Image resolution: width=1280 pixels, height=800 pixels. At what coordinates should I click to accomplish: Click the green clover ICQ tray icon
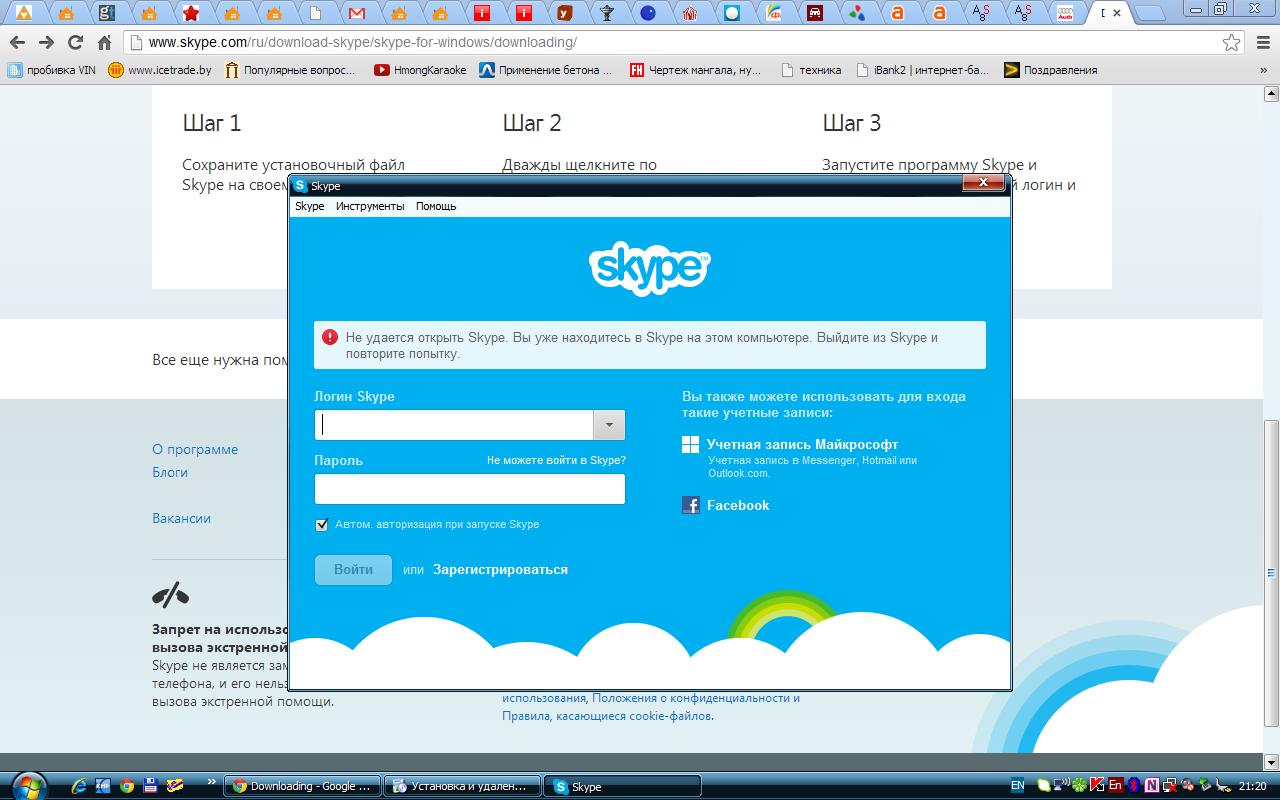(x=1079, y=786)
